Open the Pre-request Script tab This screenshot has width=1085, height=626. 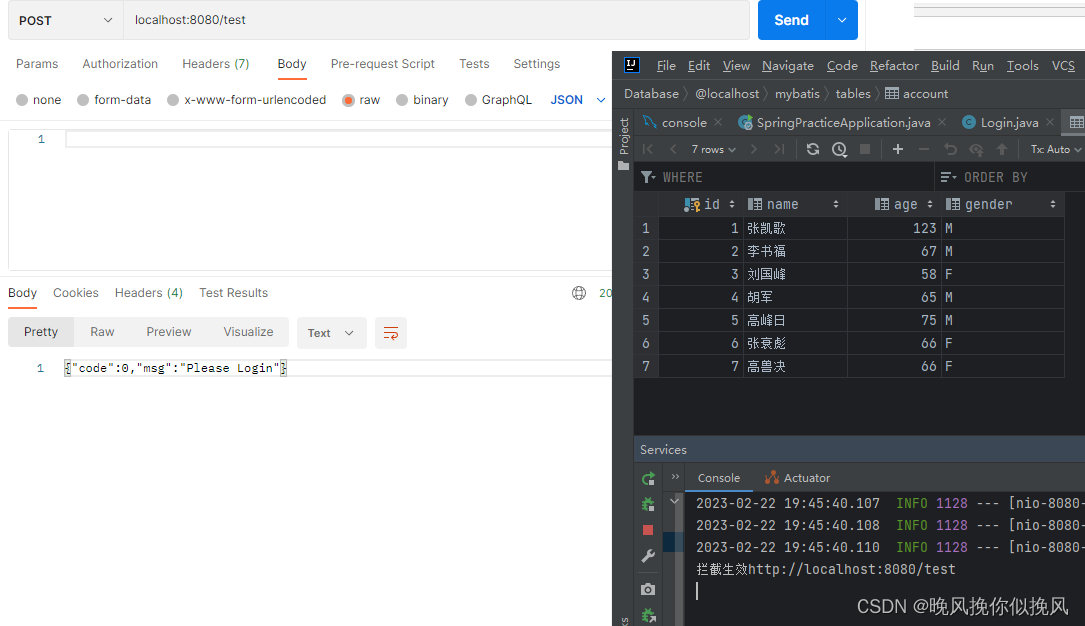[383, 64]
